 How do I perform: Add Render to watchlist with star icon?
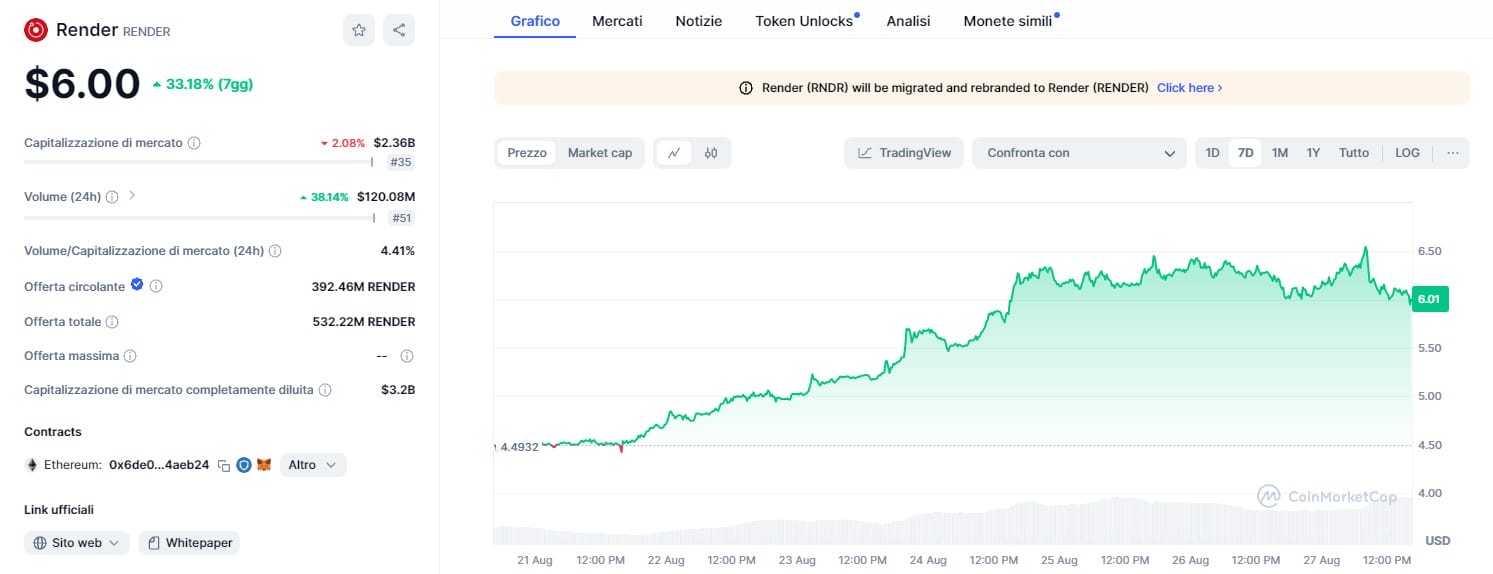[x=359, y=30]
